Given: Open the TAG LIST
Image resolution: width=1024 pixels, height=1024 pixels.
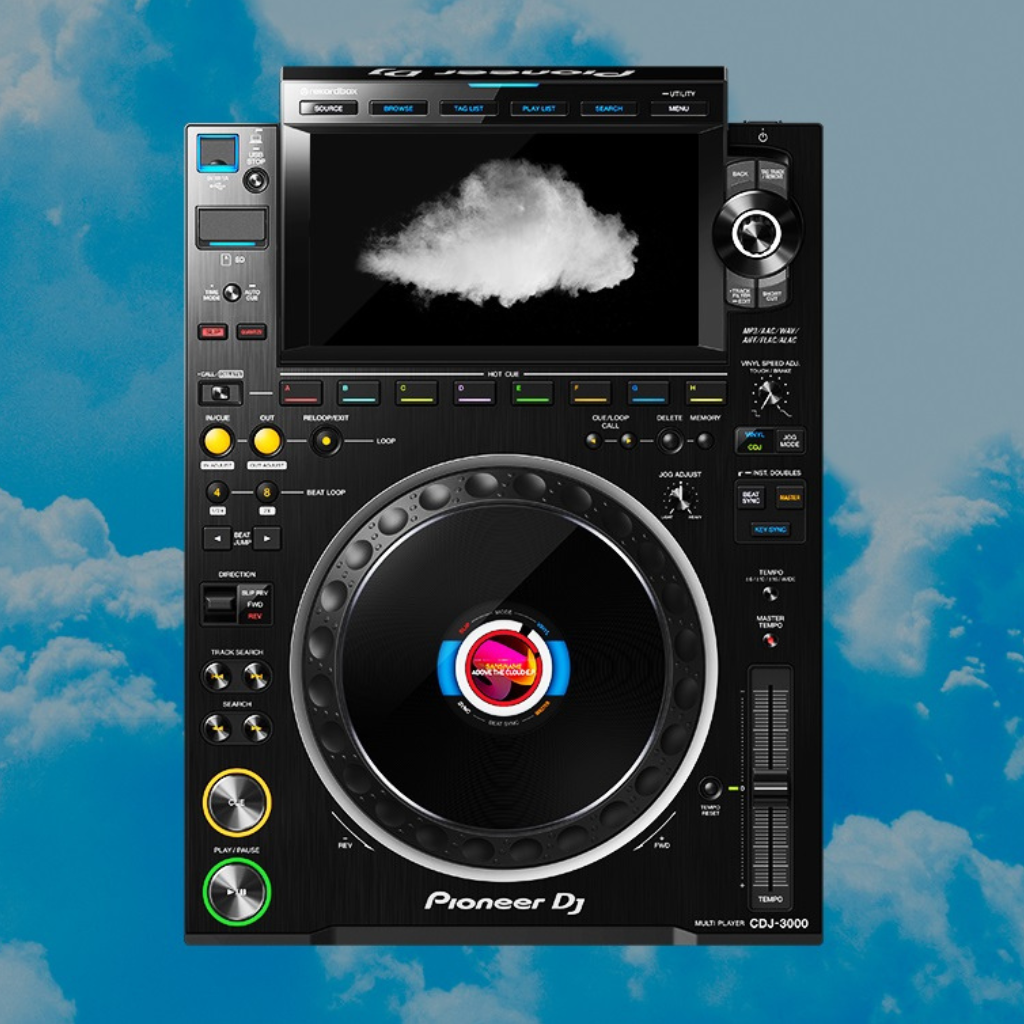Looking at the screenshot, I should (469, 108).
